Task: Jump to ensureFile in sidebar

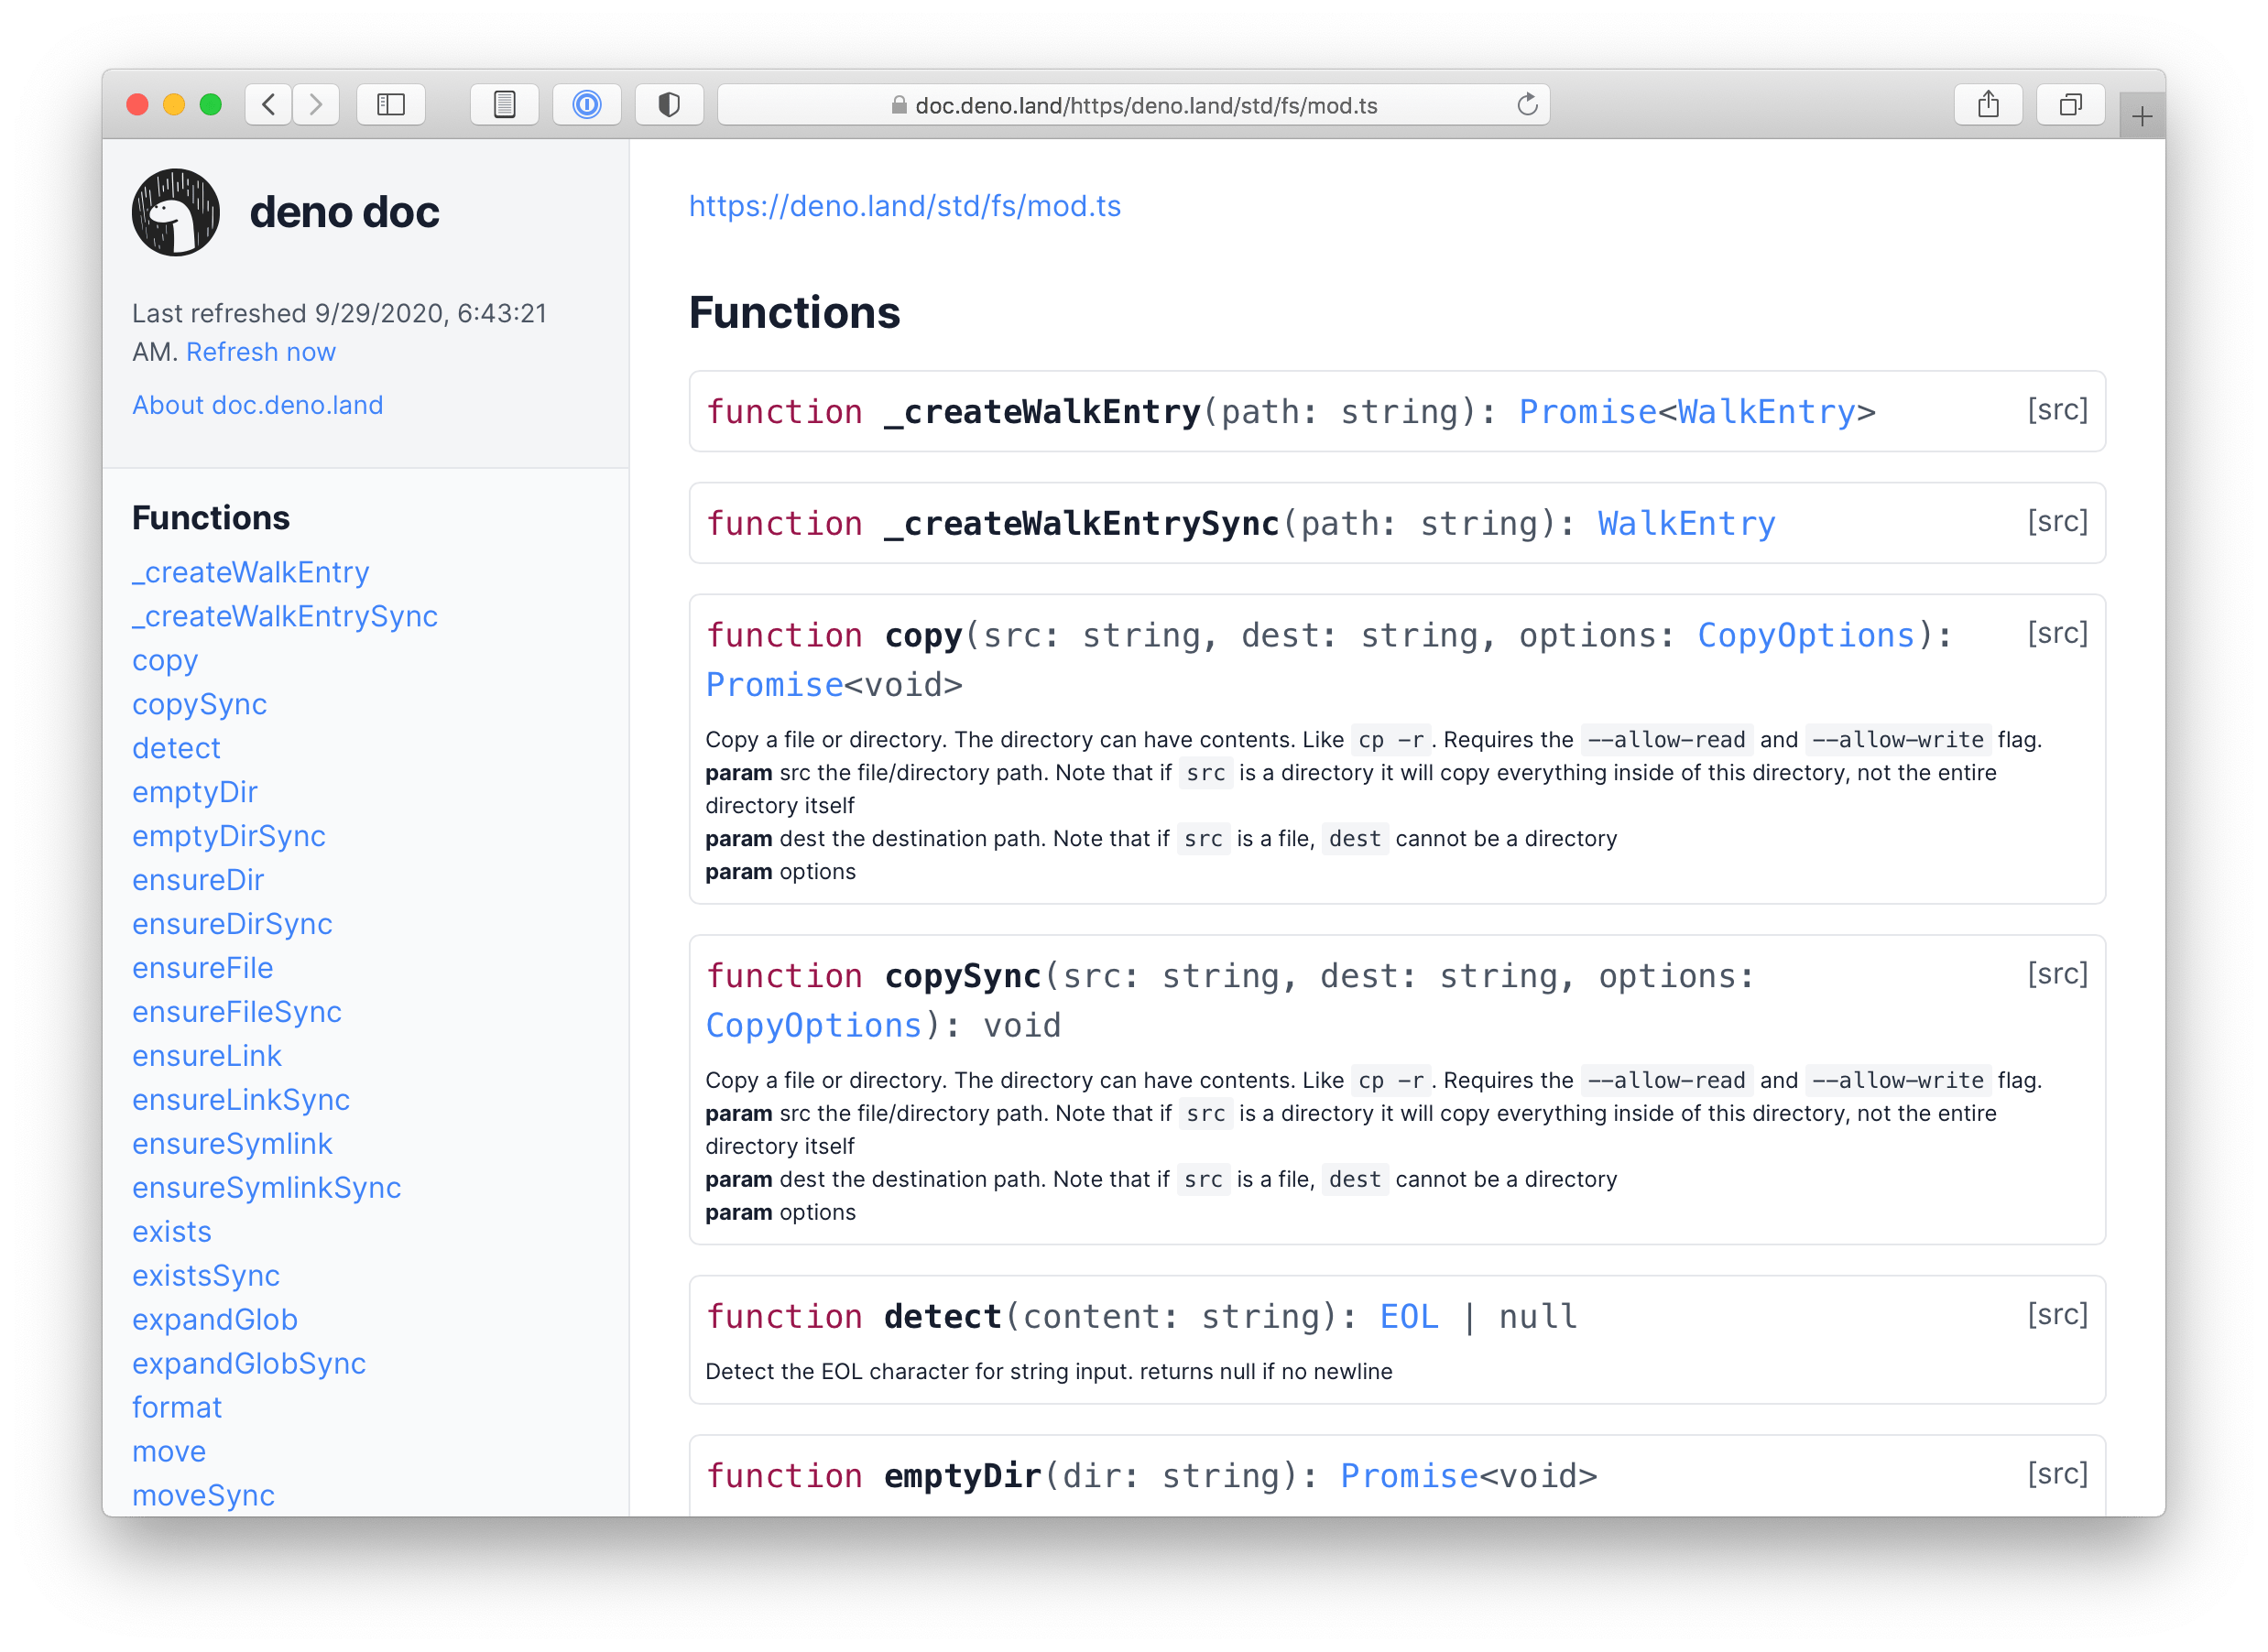Action: [x=203, y=968]
